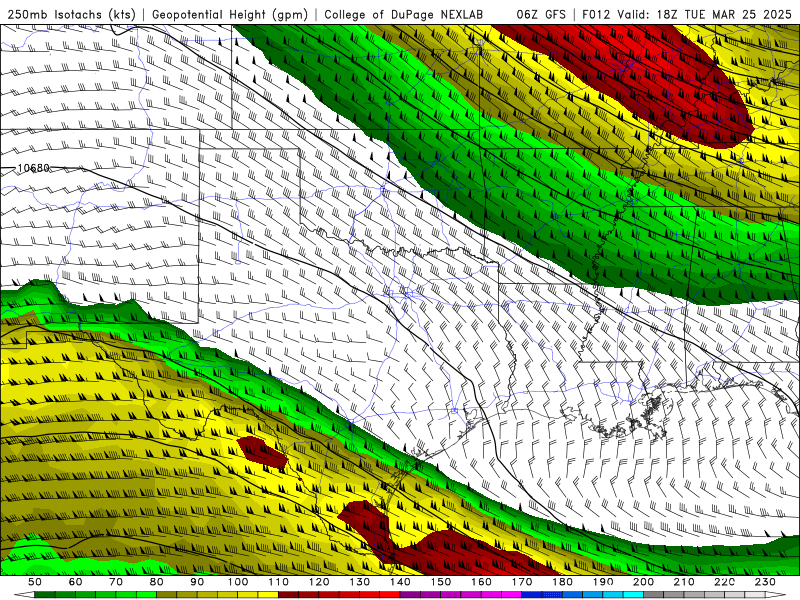800x600 pixels.
Task: Click the legend value 50
Action: (x=35, y=582)
